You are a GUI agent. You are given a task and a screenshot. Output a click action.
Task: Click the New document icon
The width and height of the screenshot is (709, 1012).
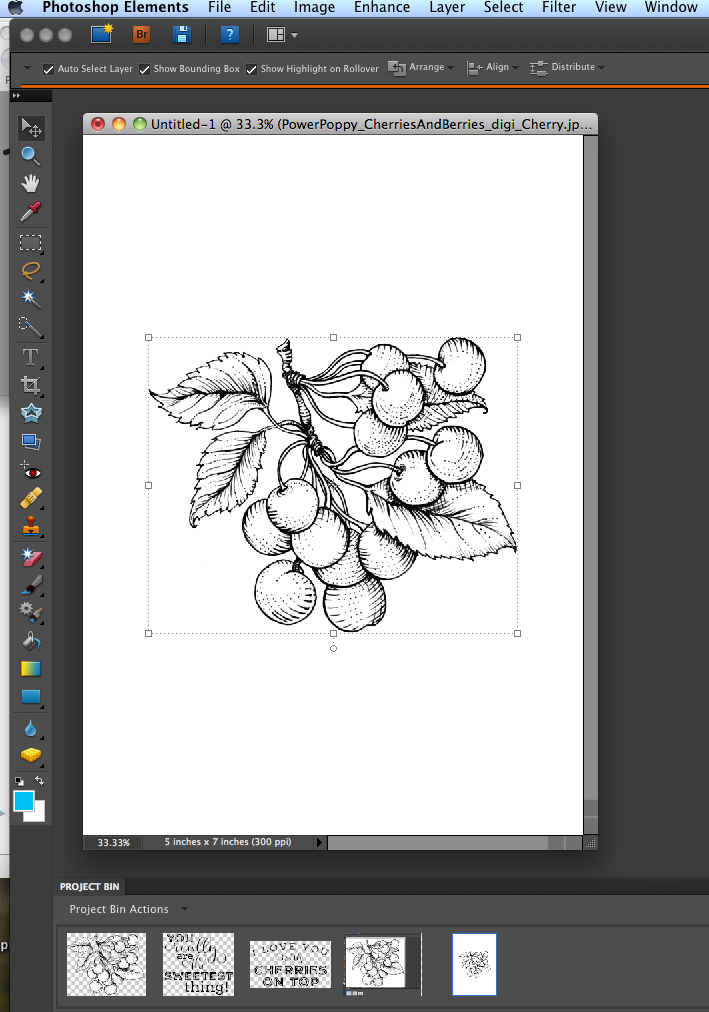[x=101, y=34]
